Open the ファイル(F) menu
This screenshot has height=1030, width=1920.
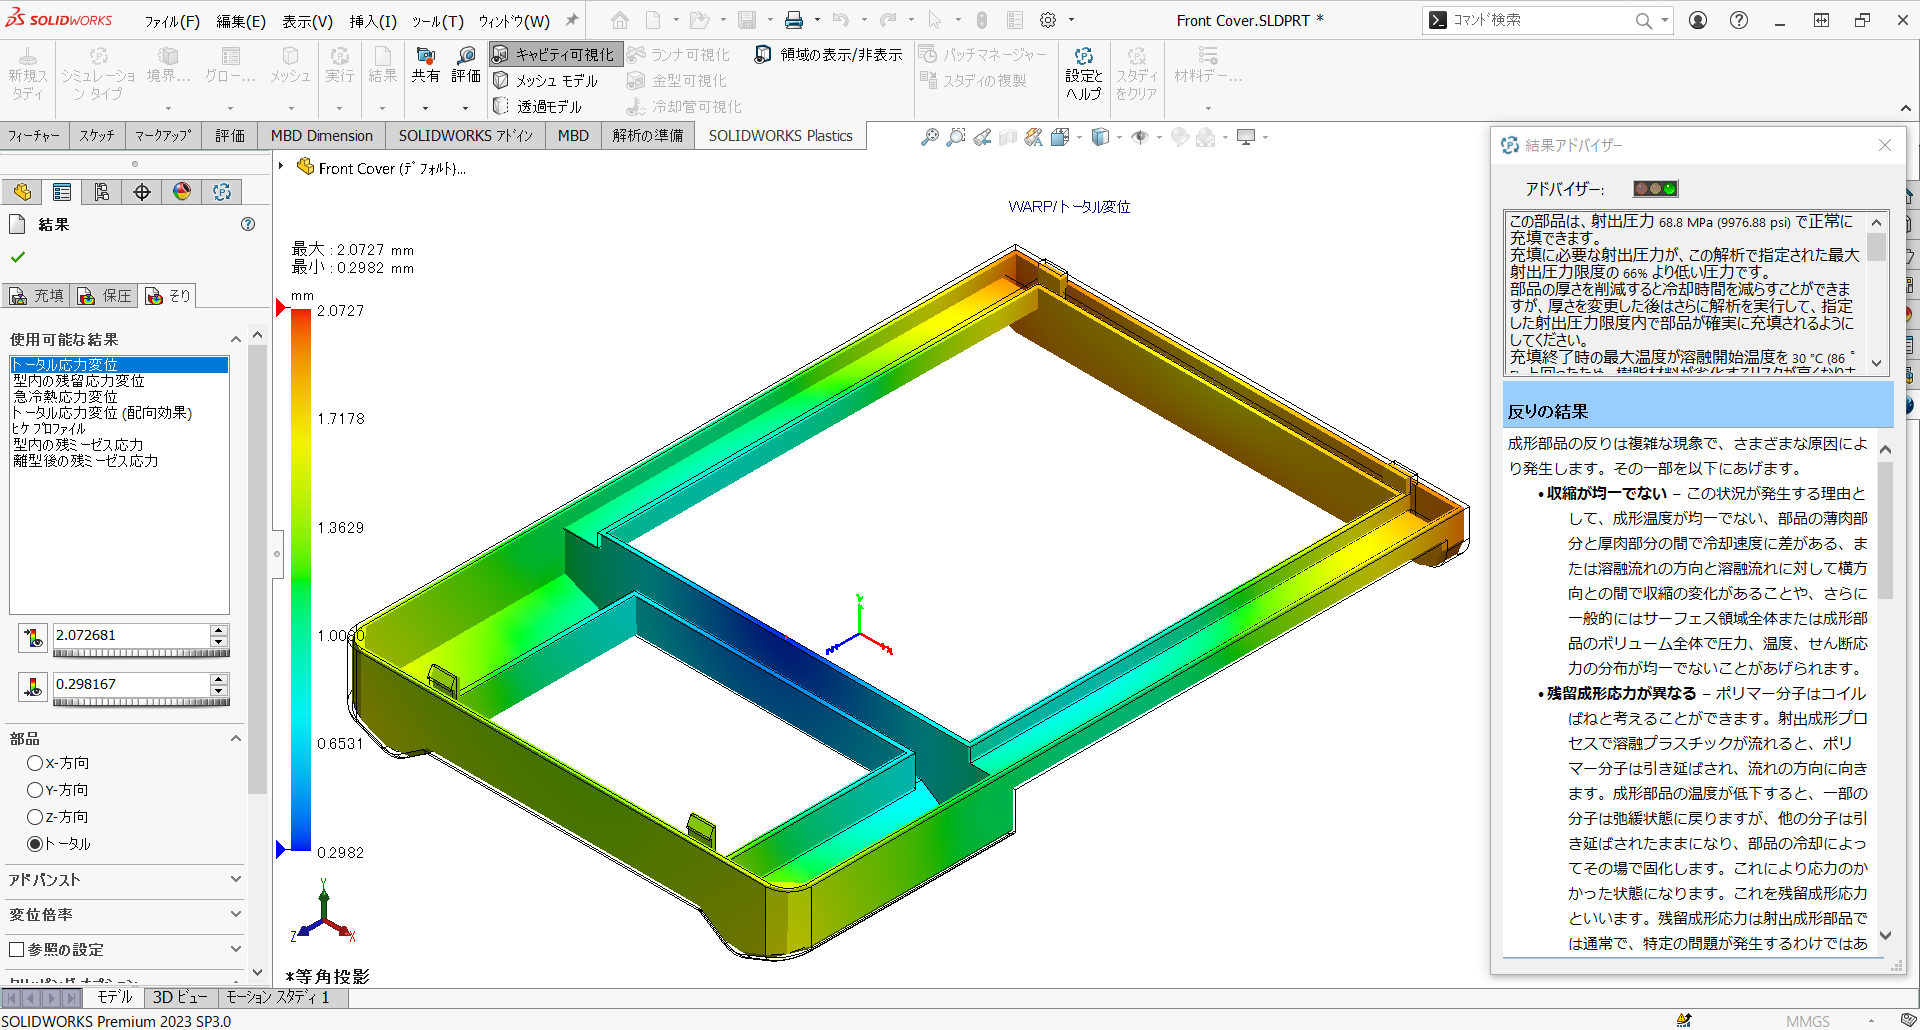coord(172,21)
